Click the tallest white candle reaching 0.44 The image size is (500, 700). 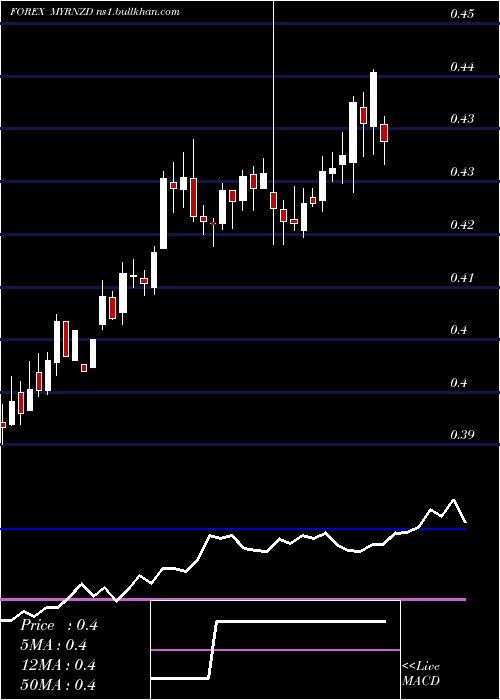coord(373,99)
